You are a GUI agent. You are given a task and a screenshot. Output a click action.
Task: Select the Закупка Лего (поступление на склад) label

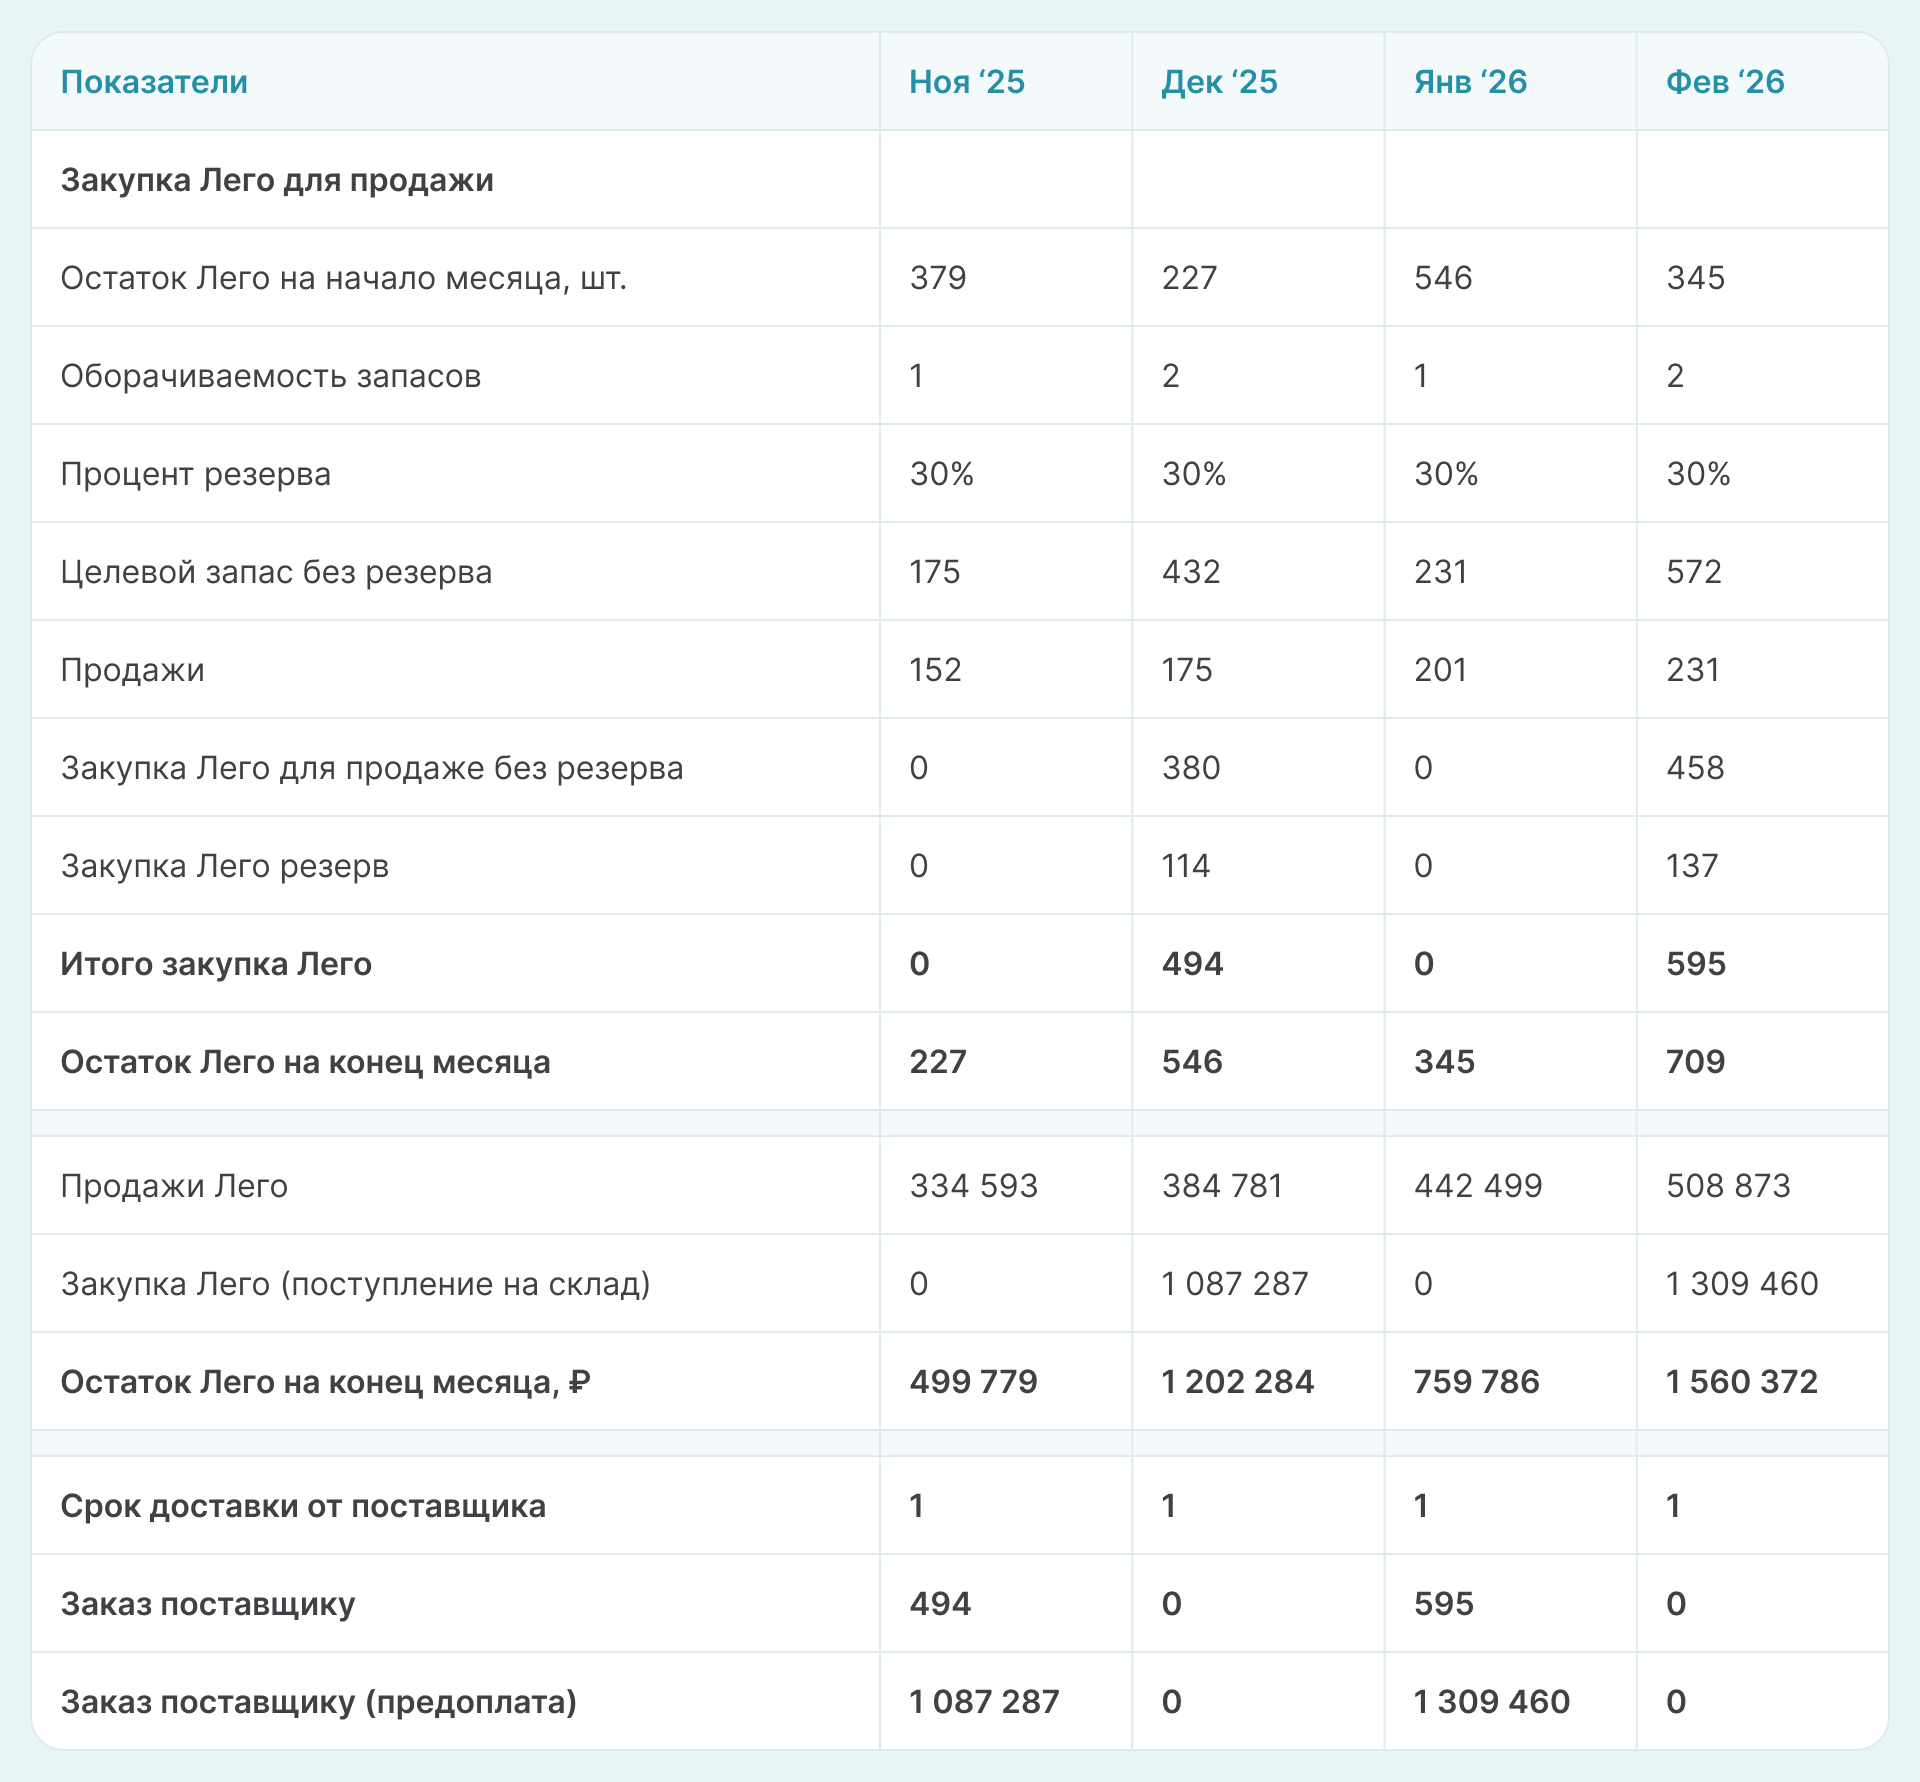(355, 1284)
